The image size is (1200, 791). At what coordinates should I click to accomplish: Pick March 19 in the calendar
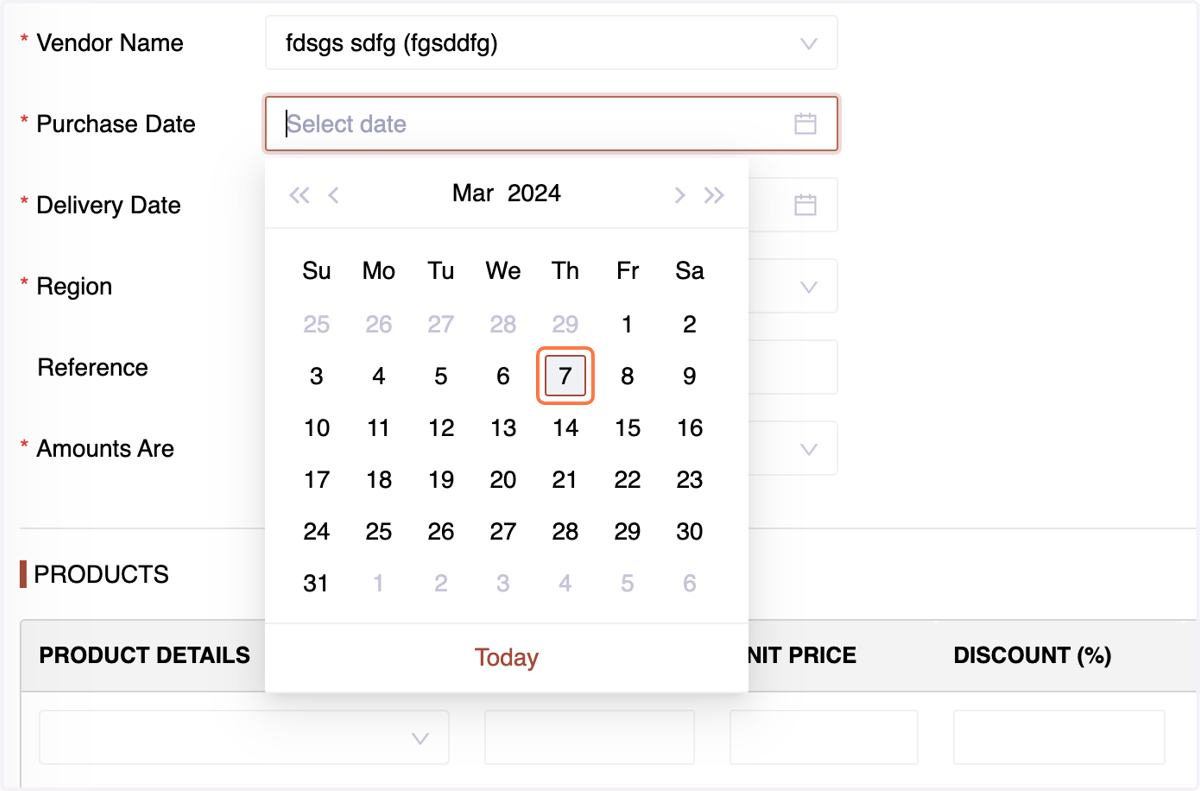click(441, 480)
